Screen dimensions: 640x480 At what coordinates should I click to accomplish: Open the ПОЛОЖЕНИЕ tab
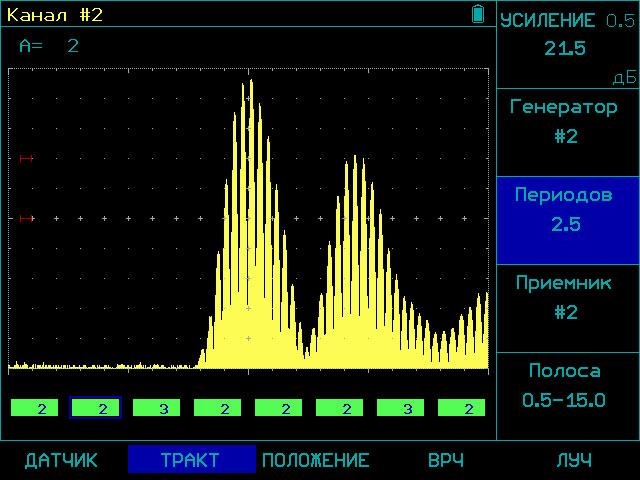(x=315, y=461)
